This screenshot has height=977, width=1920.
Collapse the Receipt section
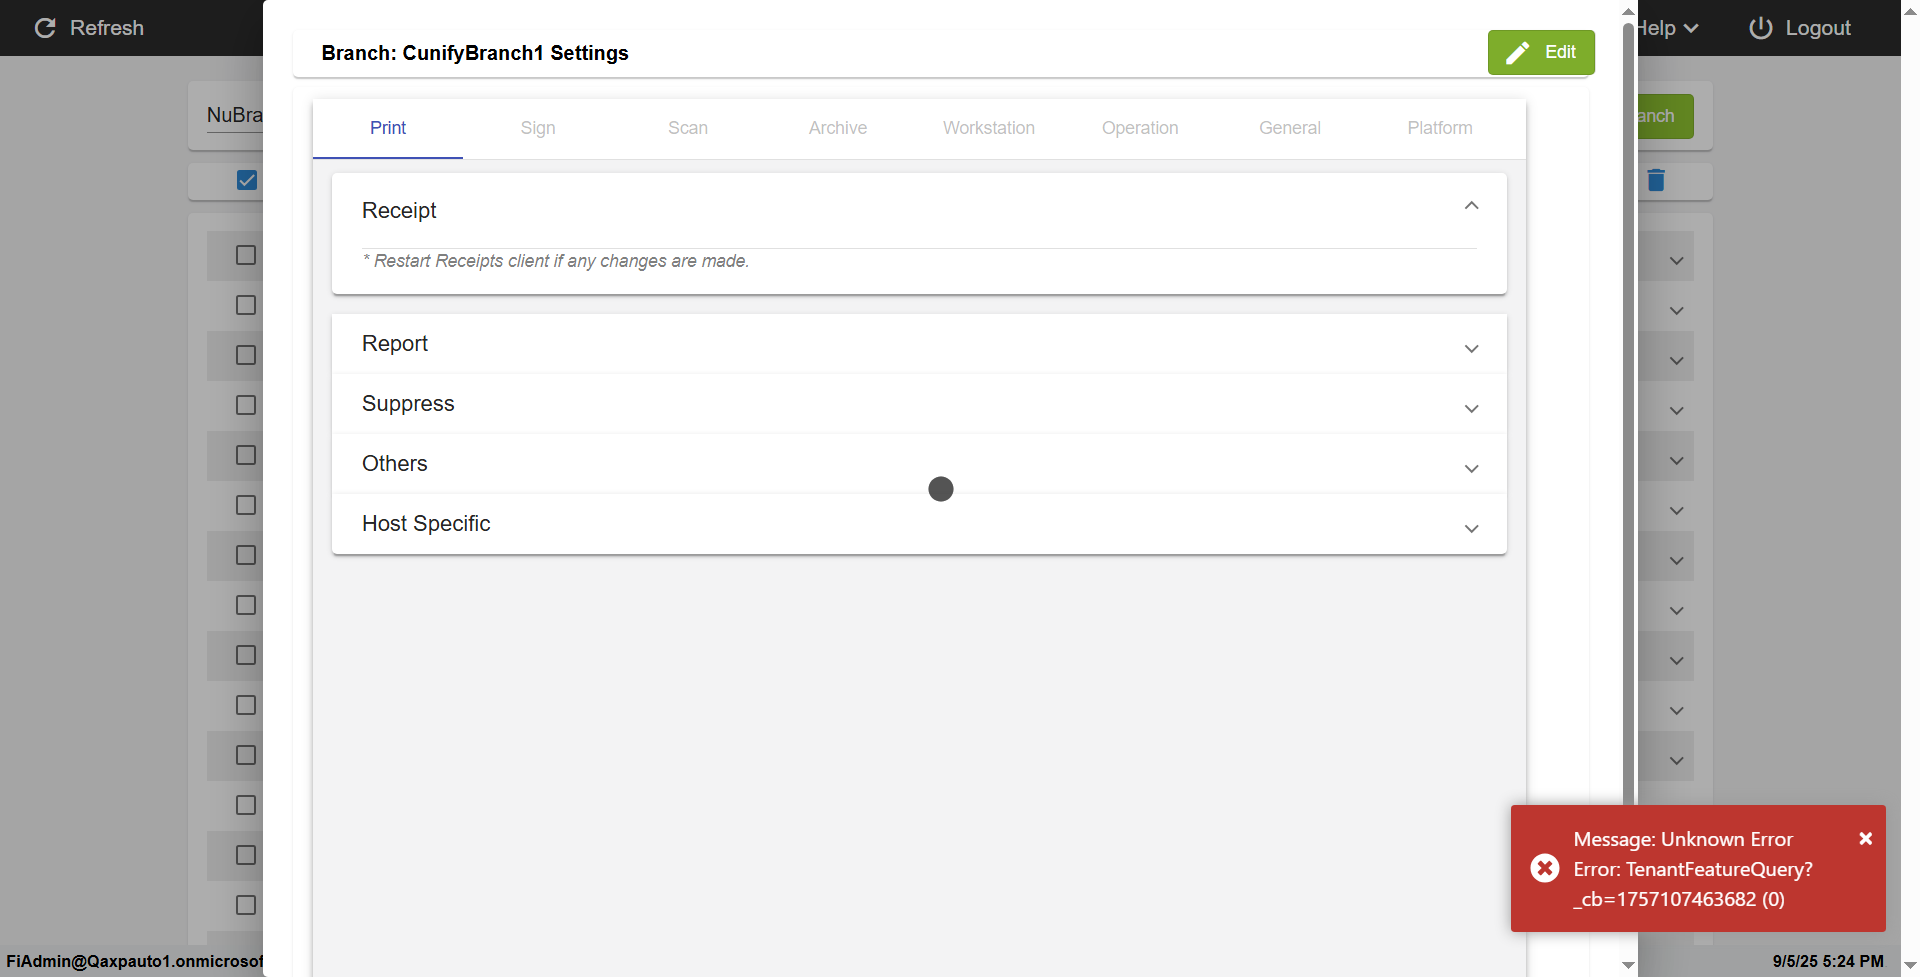point(1471,206)
